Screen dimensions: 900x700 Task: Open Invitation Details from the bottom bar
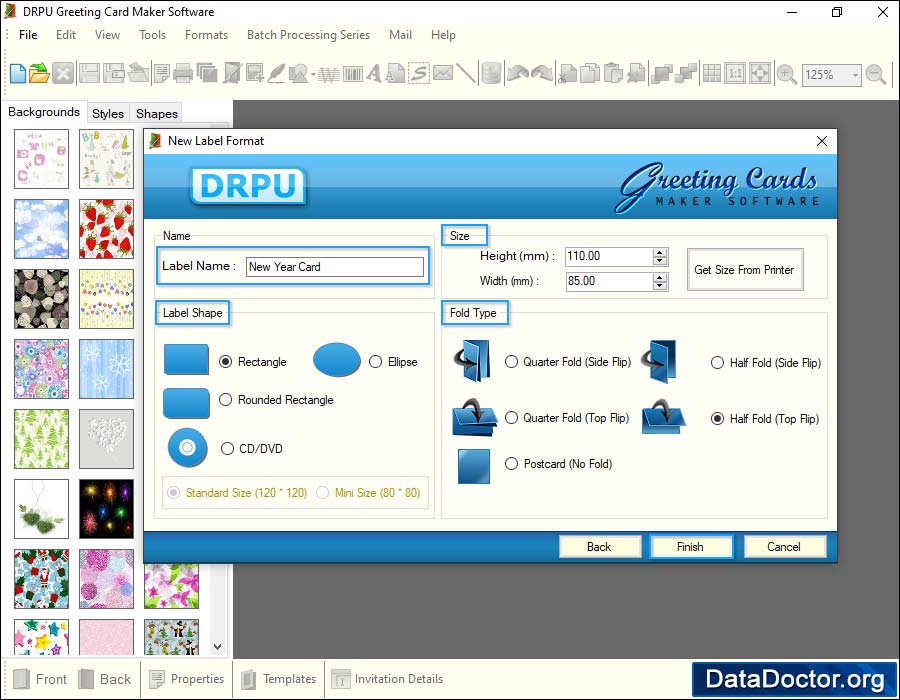[388, 679]
